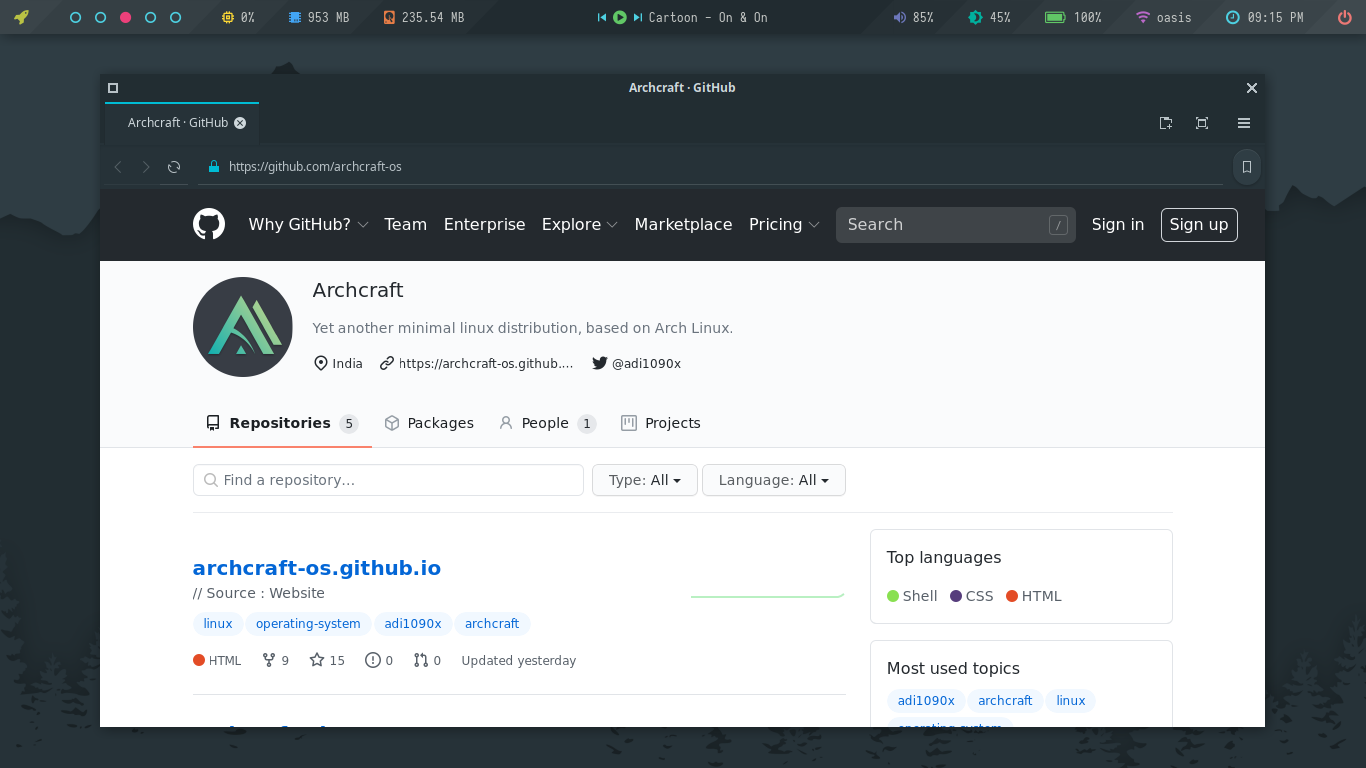Screen dimensions: 1366x768
Task: Switch to the pink active workspace dot
Action: click(125, 17)
